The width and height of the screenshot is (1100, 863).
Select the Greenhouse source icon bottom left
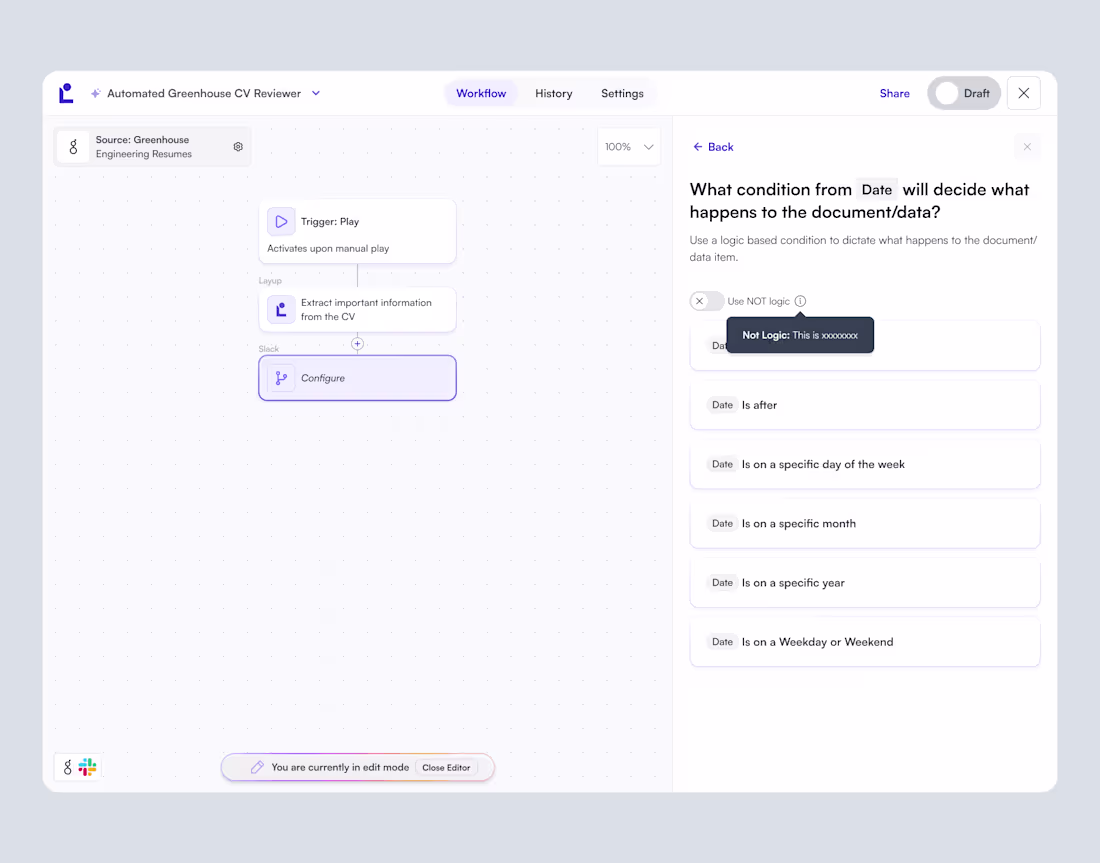(67, 767)
